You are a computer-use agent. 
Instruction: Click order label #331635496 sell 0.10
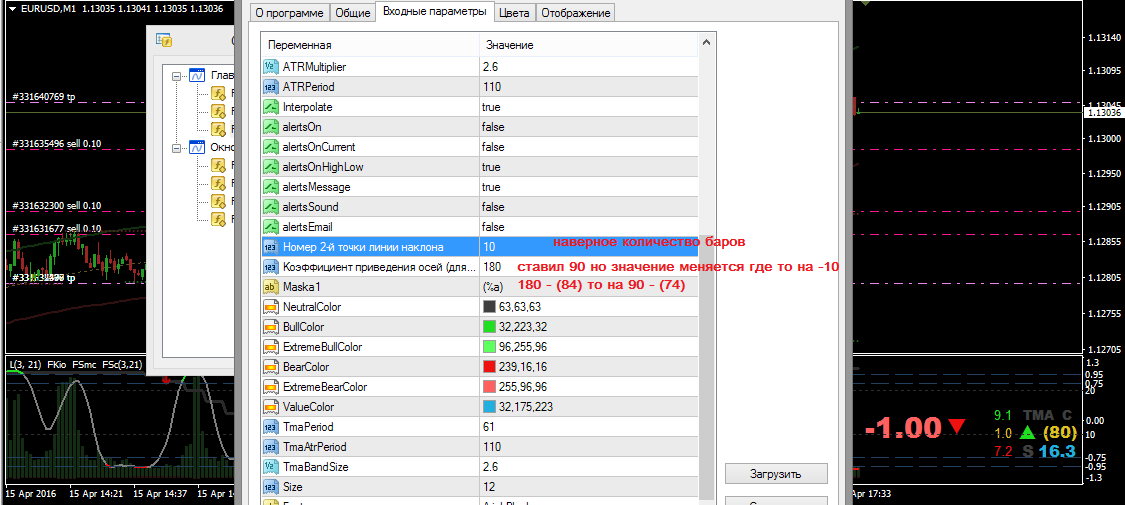[x=56, y=143]
